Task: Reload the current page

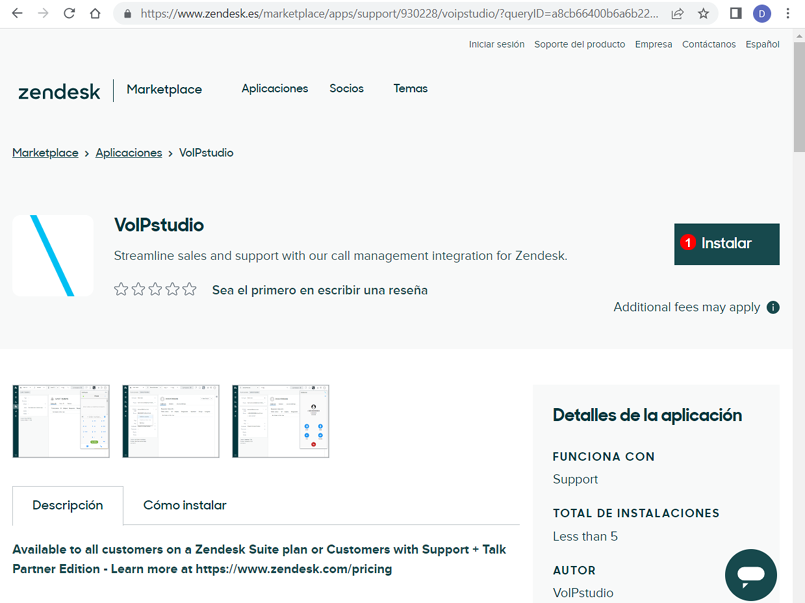Action: [x=69, y=13]
